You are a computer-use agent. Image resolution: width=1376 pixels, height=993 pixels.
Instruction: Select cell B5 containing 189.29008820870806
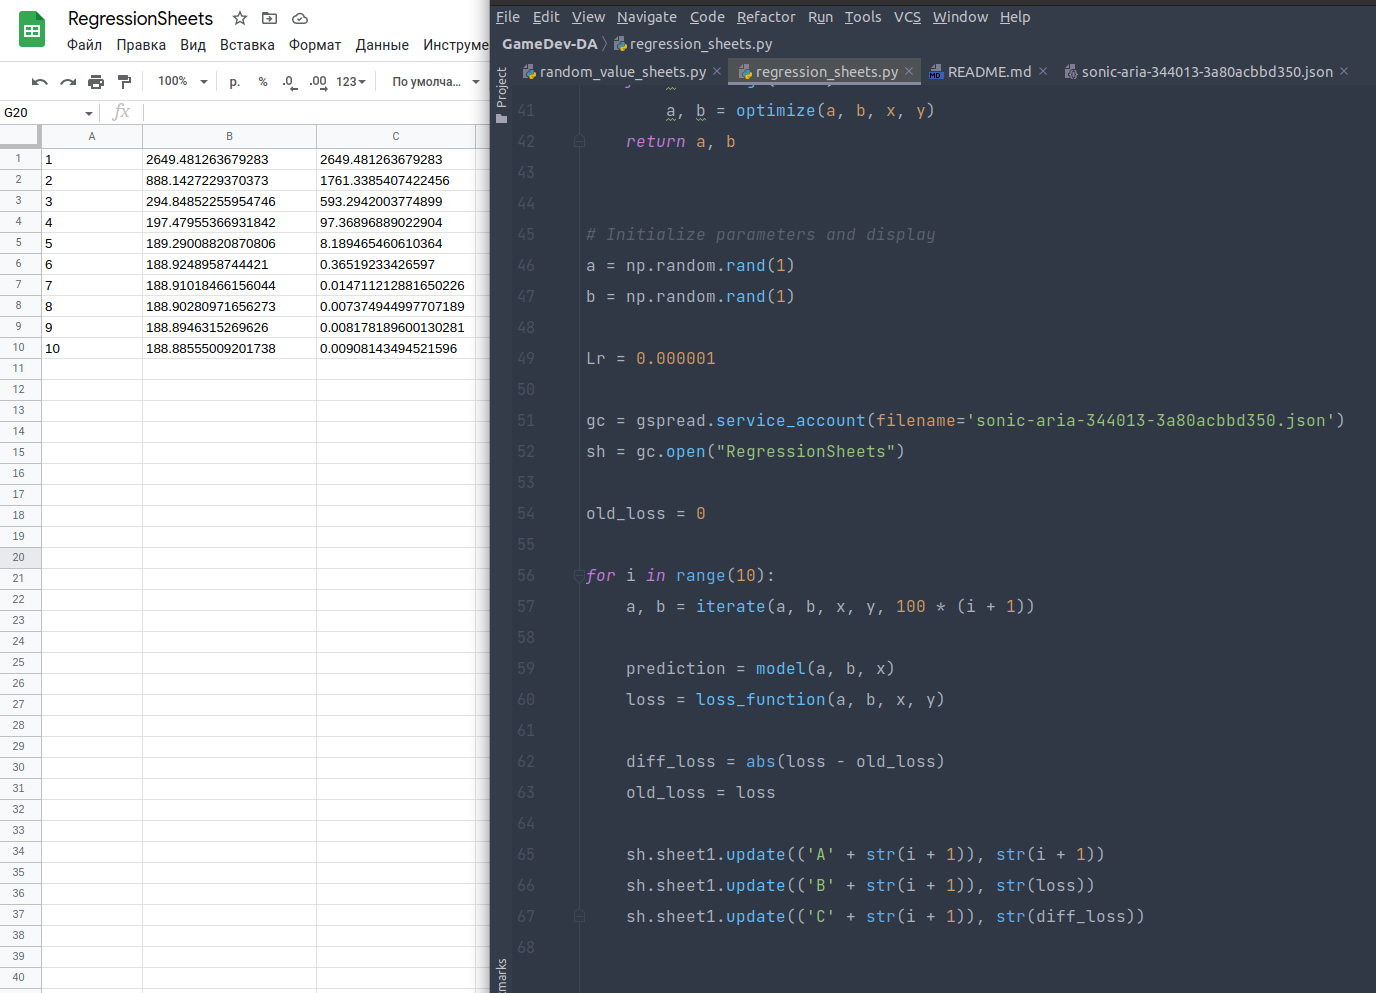point(228,243)
